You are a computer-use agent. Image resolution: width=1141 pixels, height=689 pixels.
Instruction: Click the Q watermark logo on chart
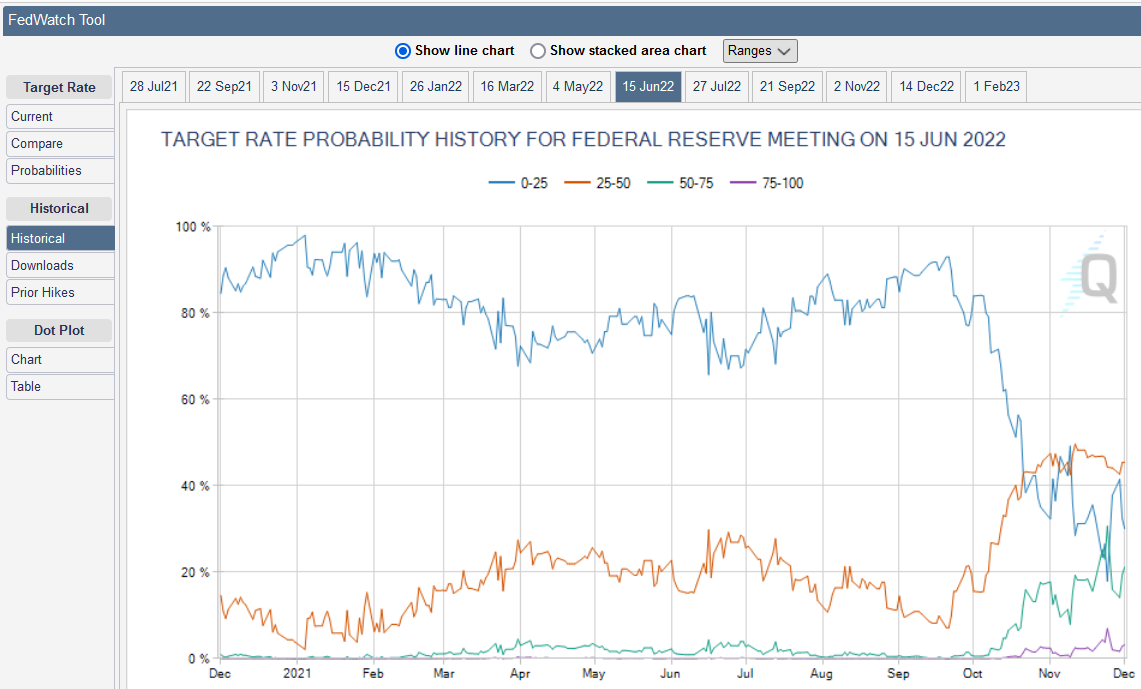click(1090, 277)
